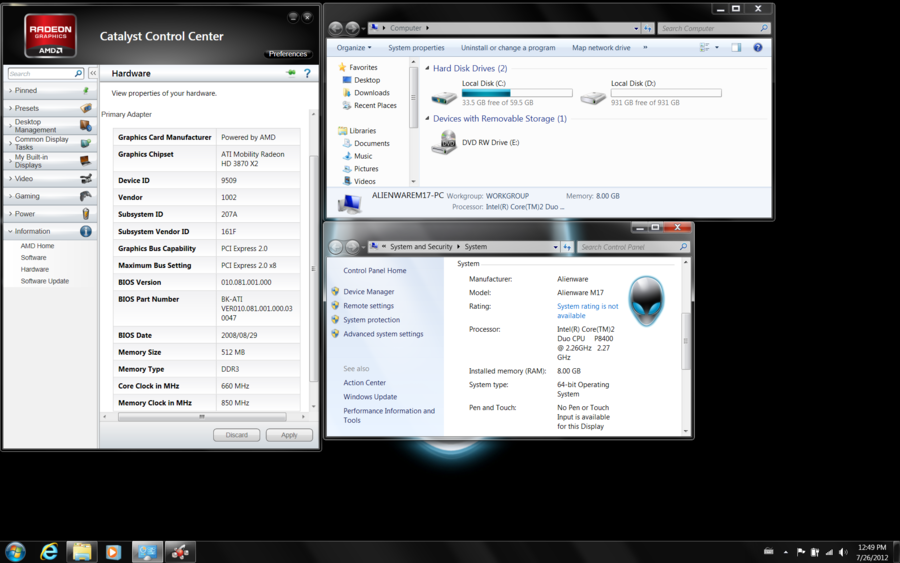This screenshot has width=900, height=563.
Task: Click the Apply button in Catalyst
Action: tap(289, 435)
